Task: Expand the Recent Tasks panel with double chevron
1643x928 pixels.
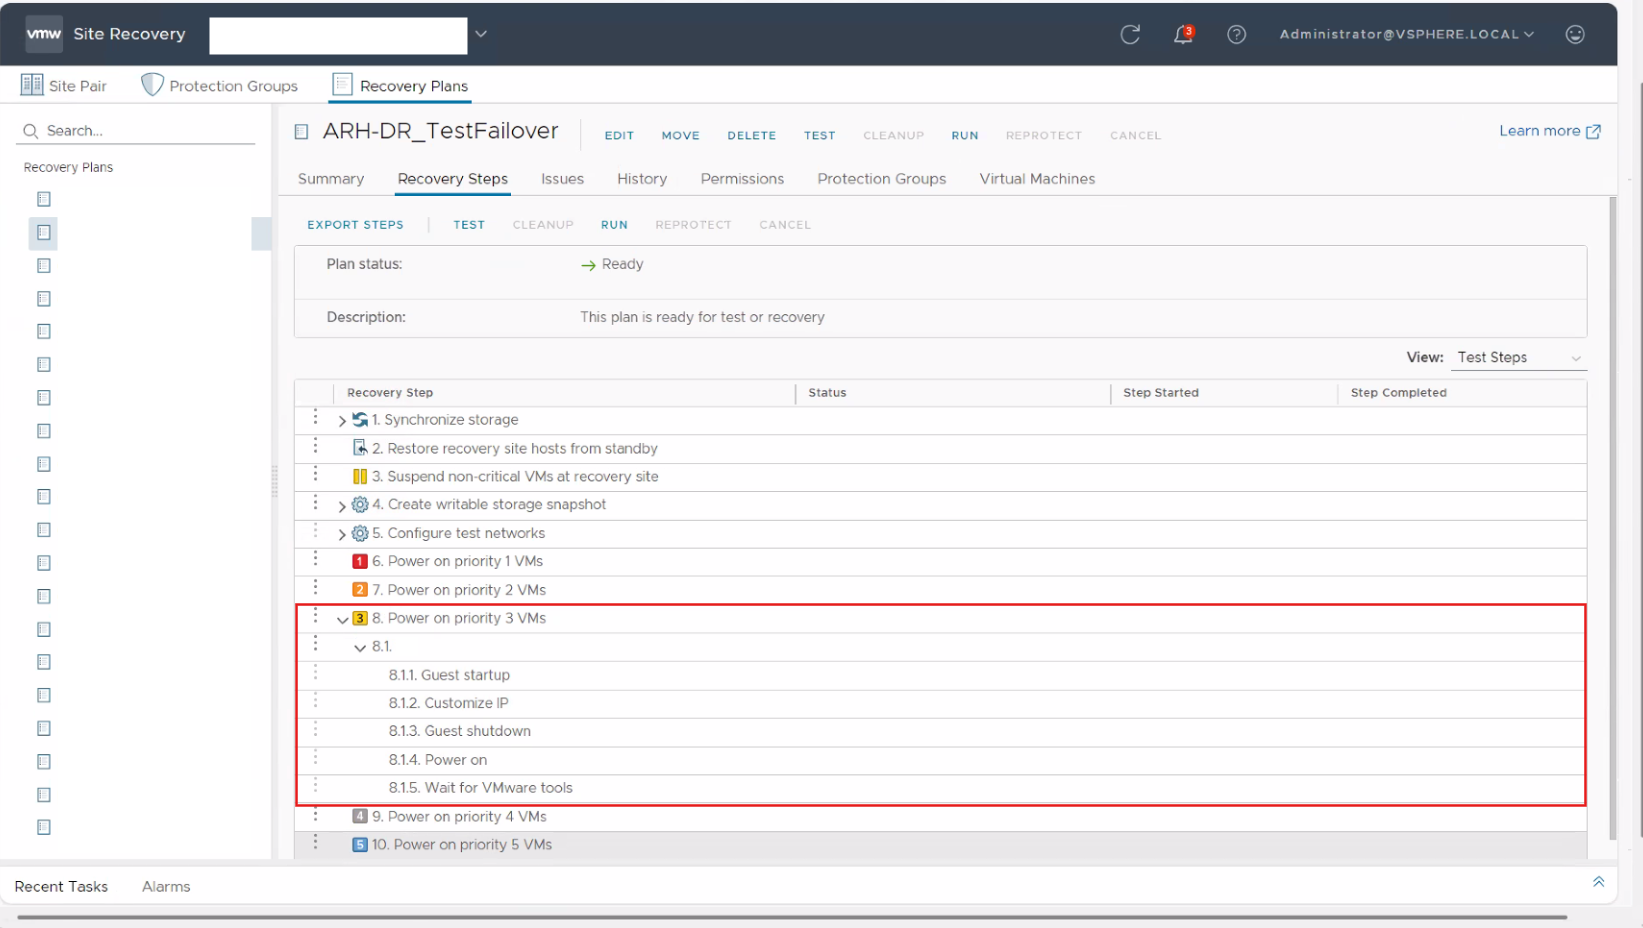Action: [1598, 882]
